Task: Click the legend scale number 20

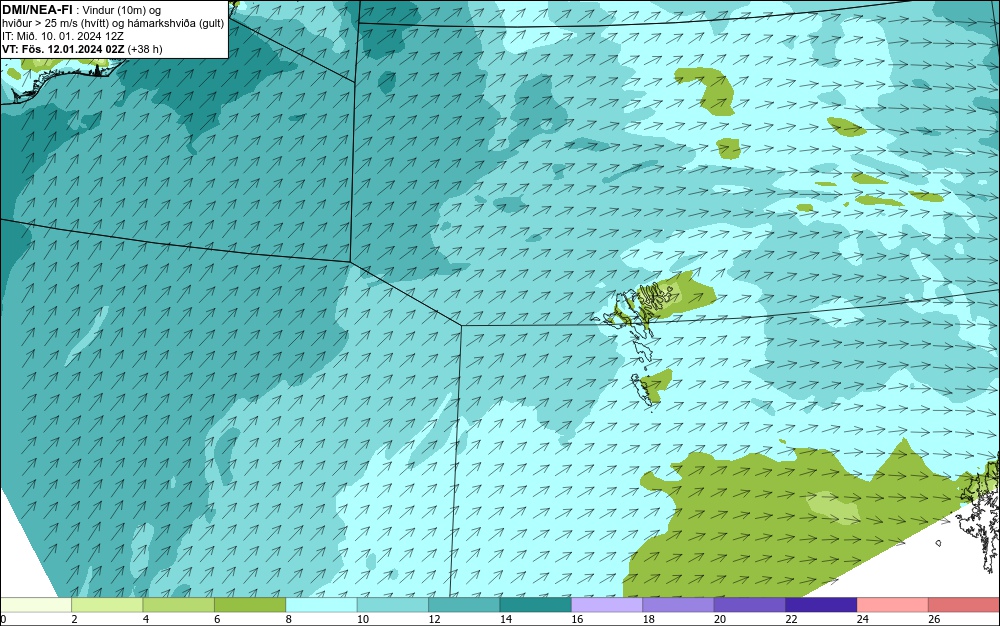Action: (720, 619)
